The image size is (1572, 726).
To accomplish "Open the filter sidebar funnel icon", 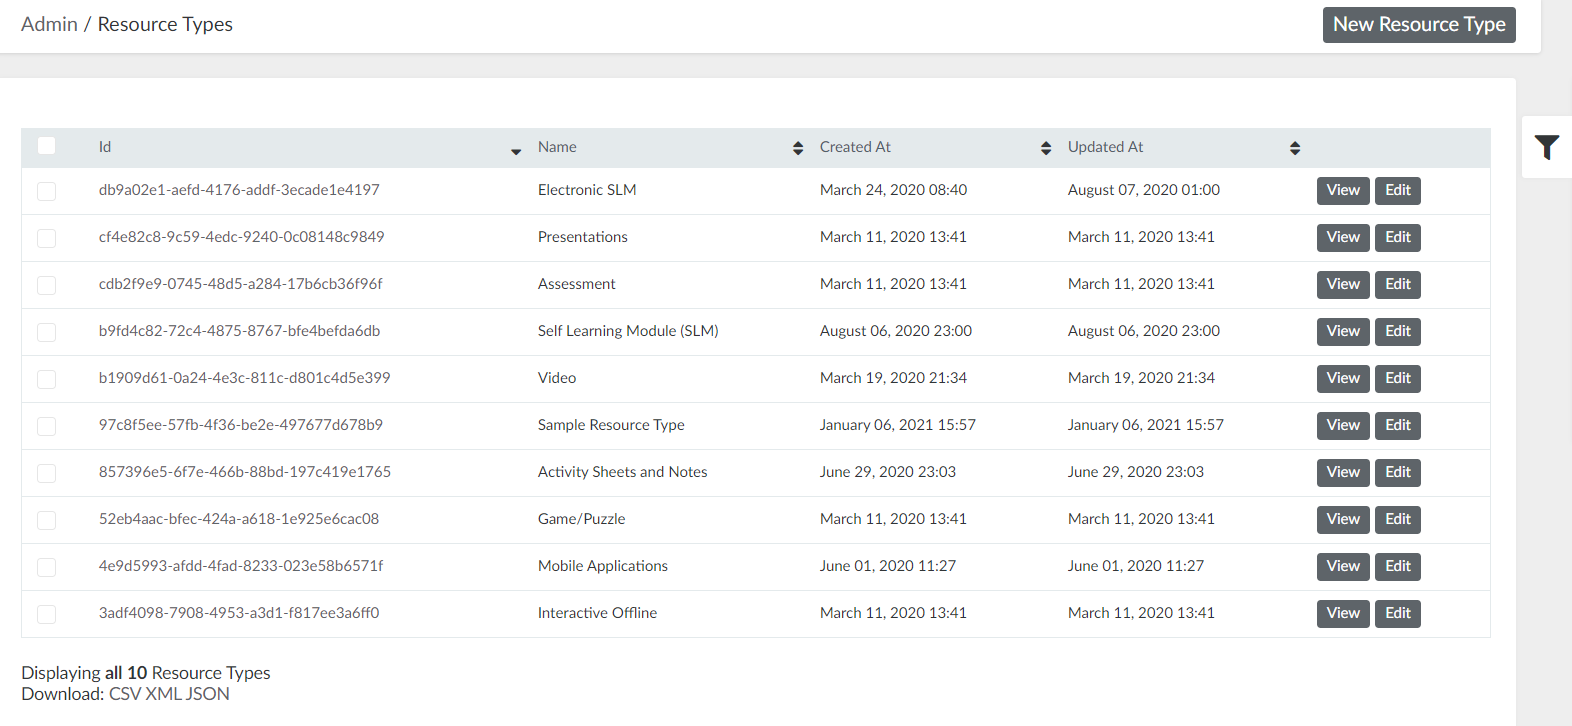I will tap(1546, 148).
